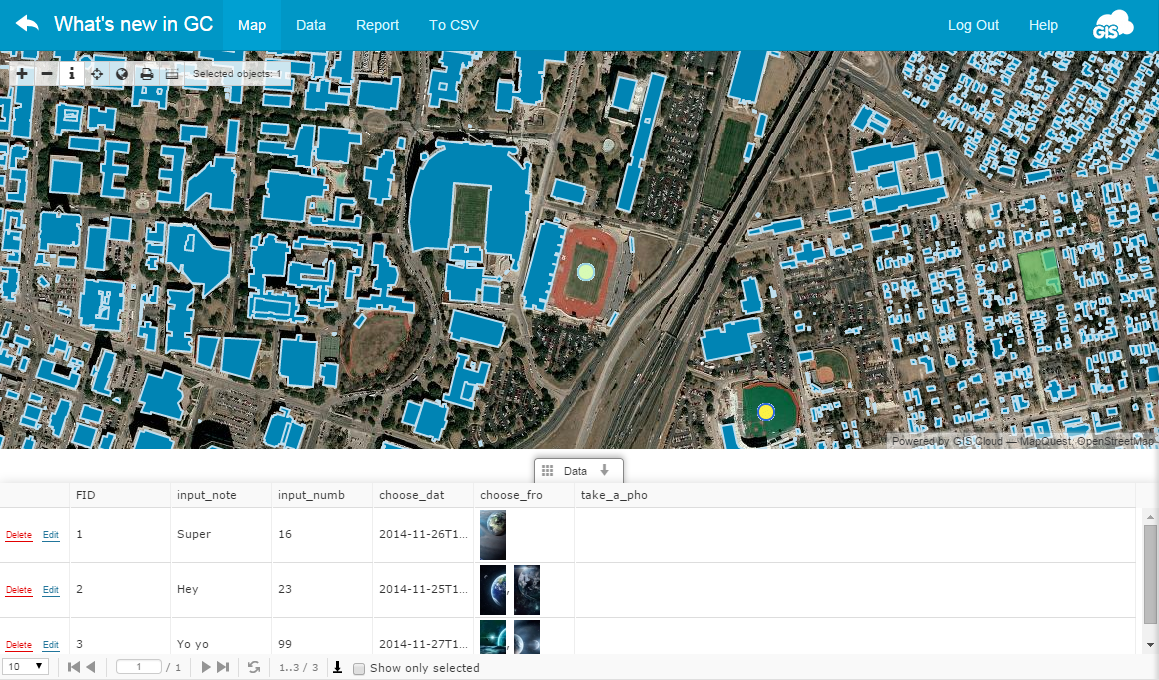
Task: Select the measure ruler tool
Action: pos(172,73)
